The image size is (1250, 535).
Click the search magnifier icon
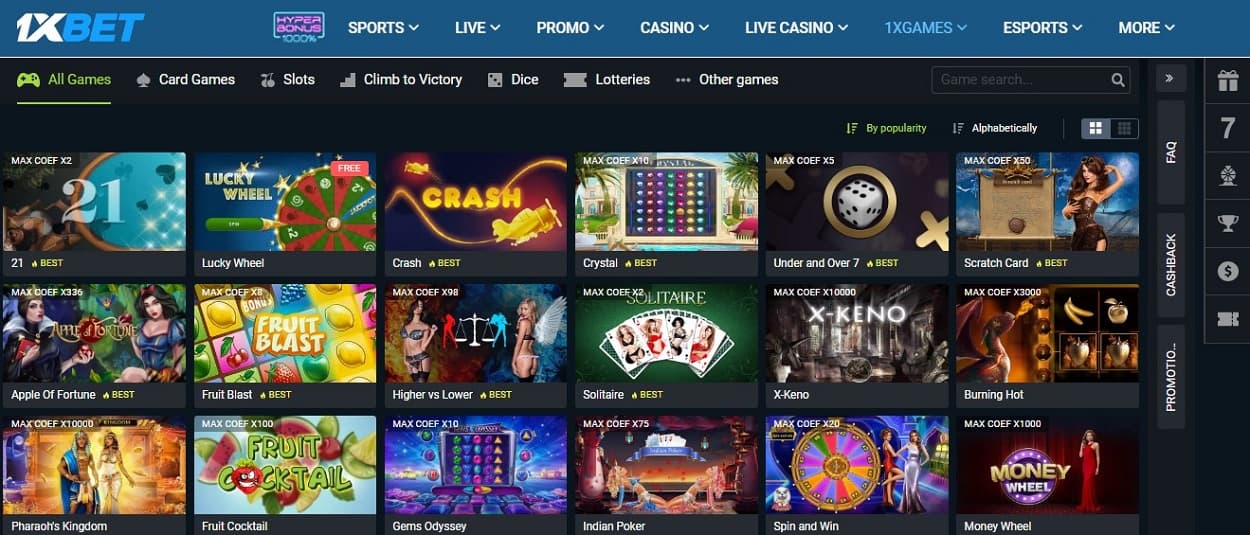coord(1118,80)
